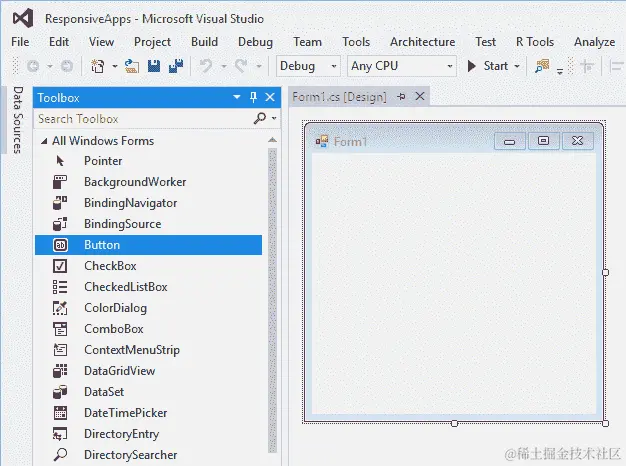Pick the ColorDialog icon
The image size is (626, 466).
coord(60,308)
